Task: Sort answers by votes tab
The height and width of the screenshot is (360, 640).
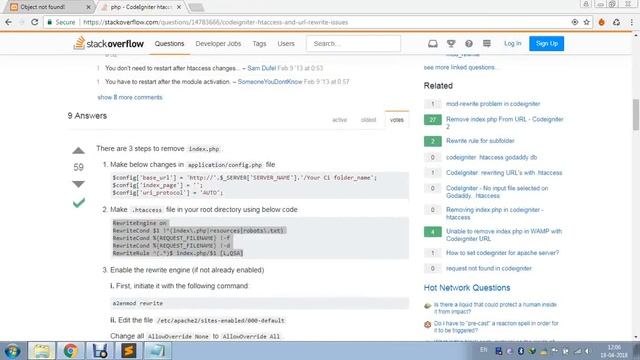Action: 397,120
